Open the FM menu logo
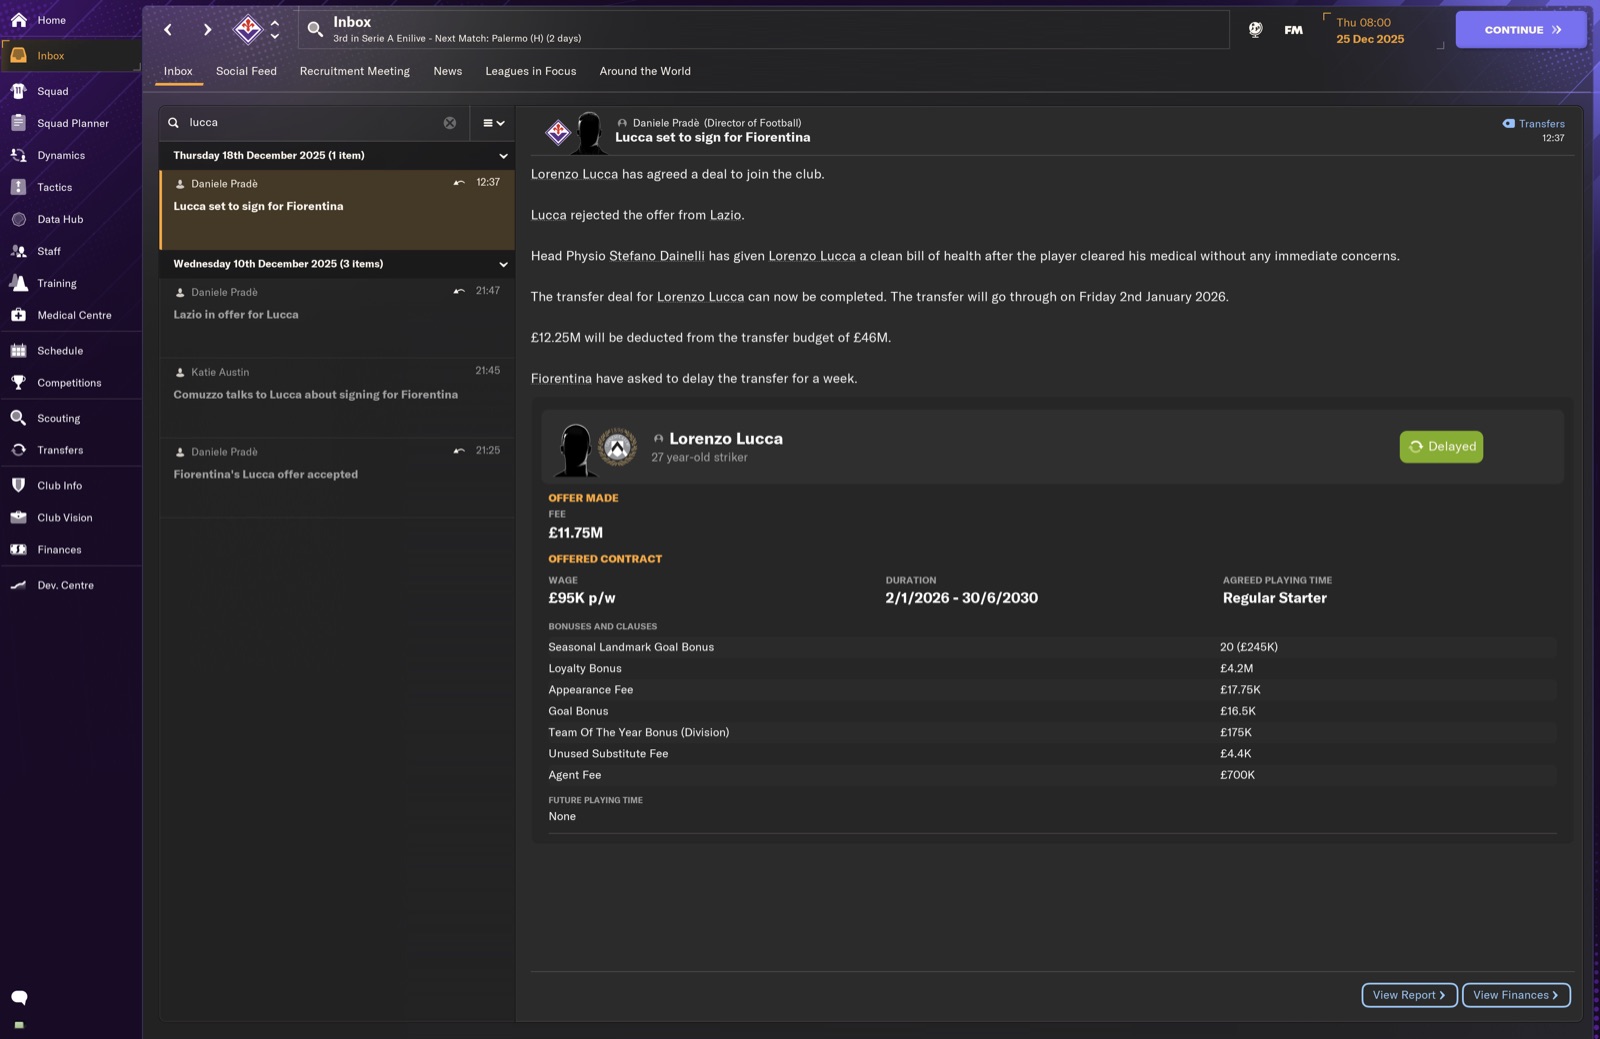This screenshot has height=1039, width=1600. point(1293,30)
